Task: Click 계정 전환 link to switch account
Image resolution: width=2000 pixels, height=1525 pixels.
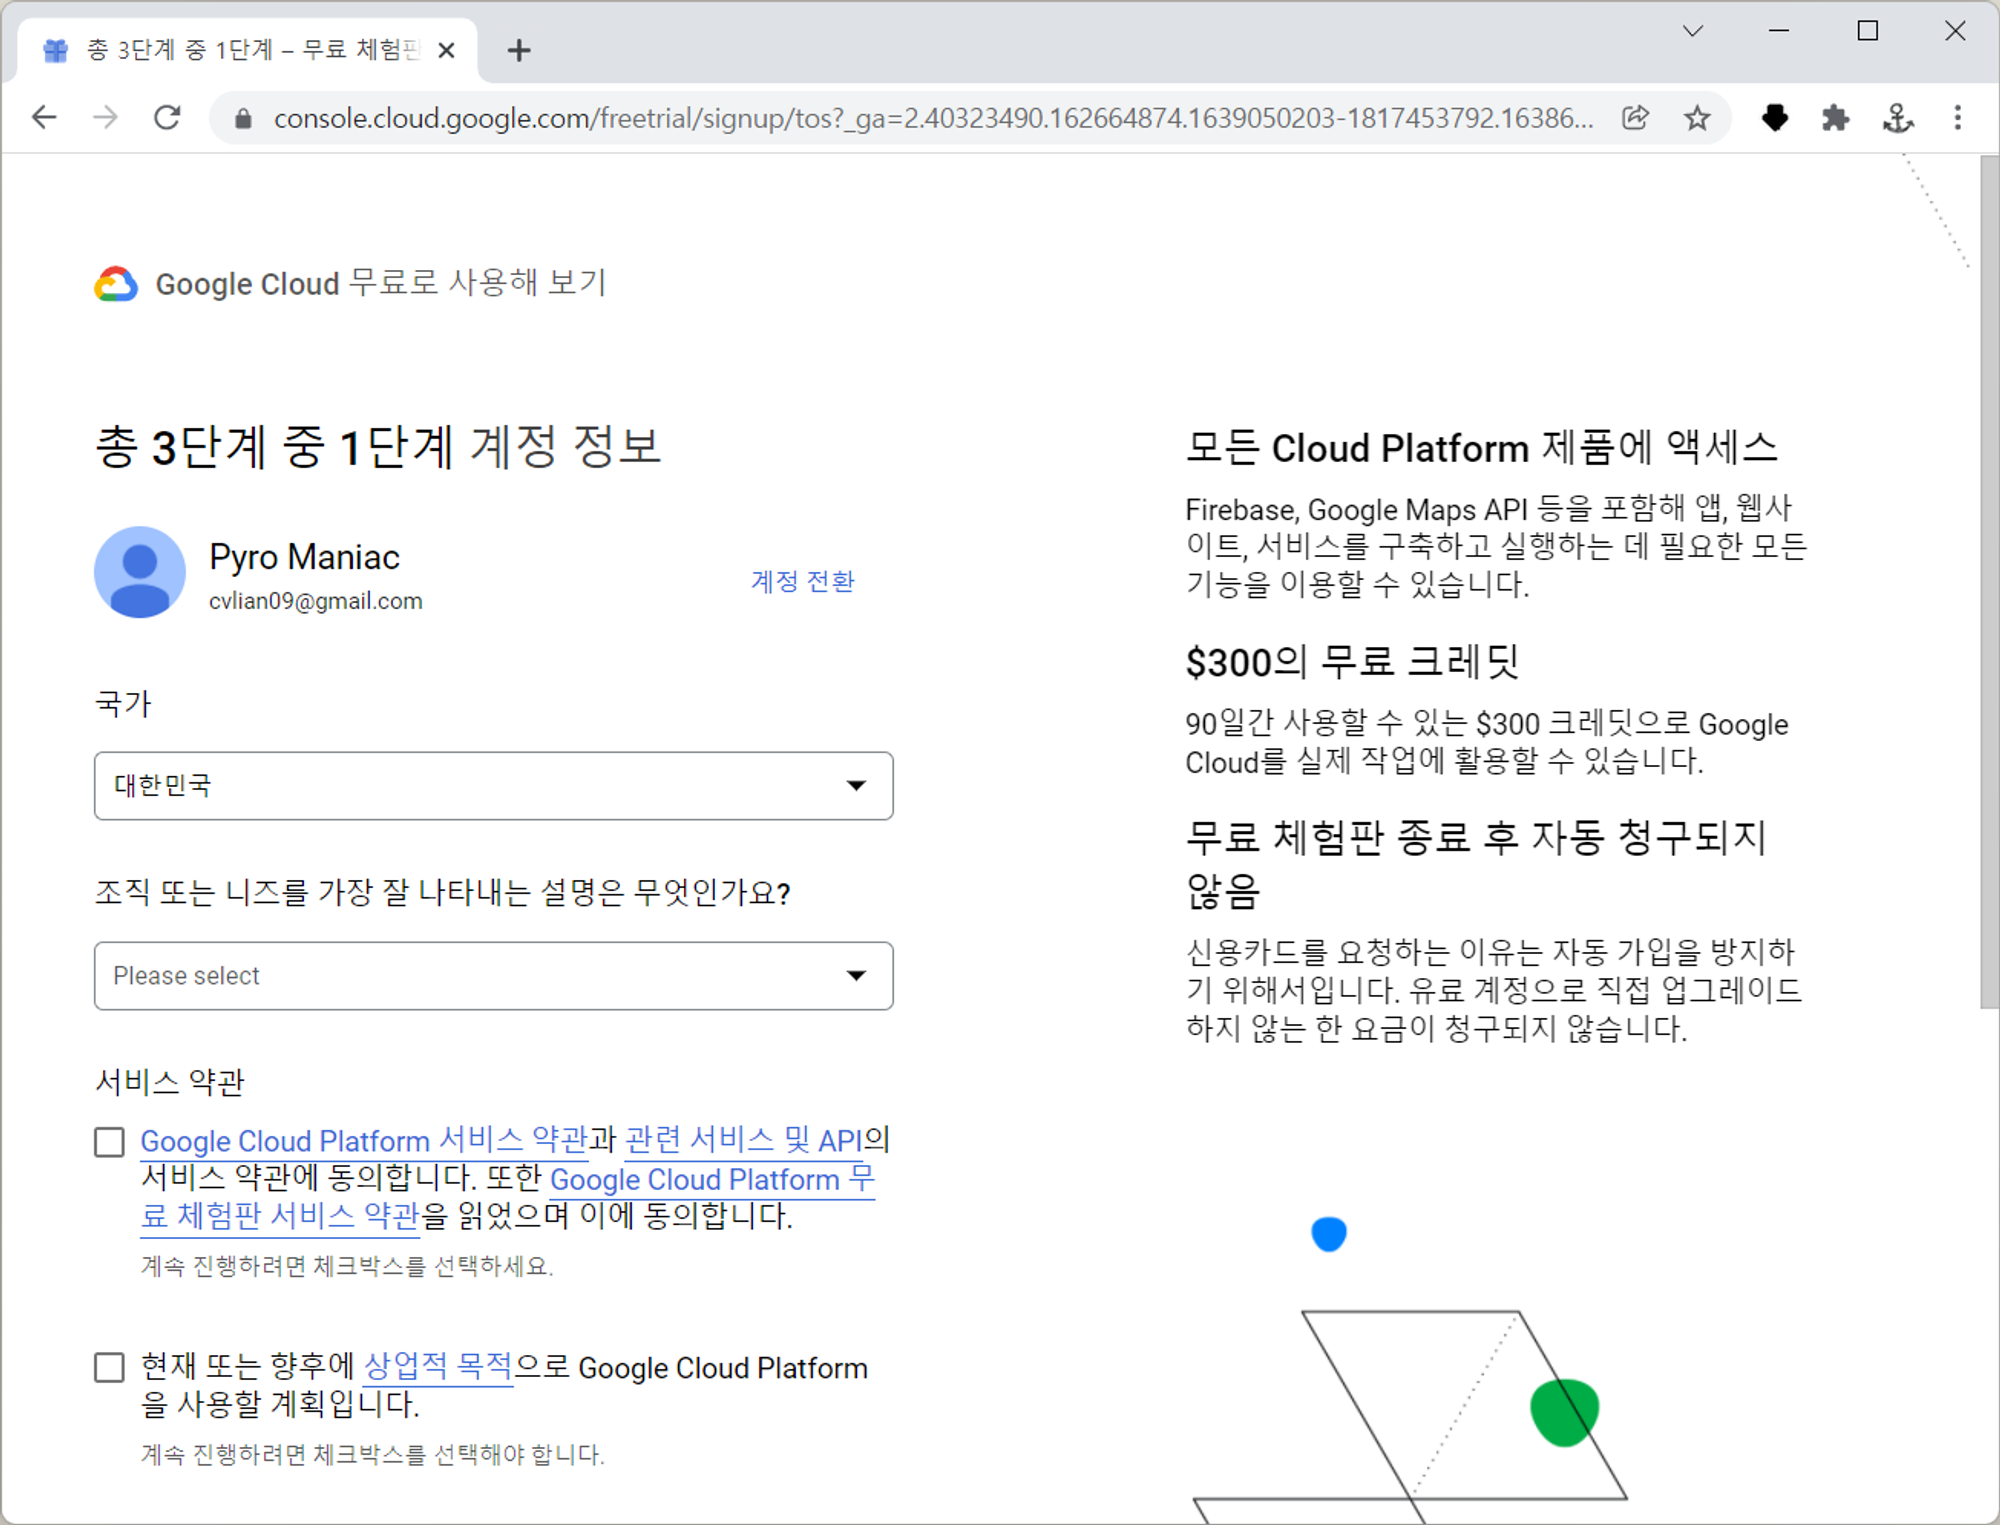Action: click(x=803, y=581)
